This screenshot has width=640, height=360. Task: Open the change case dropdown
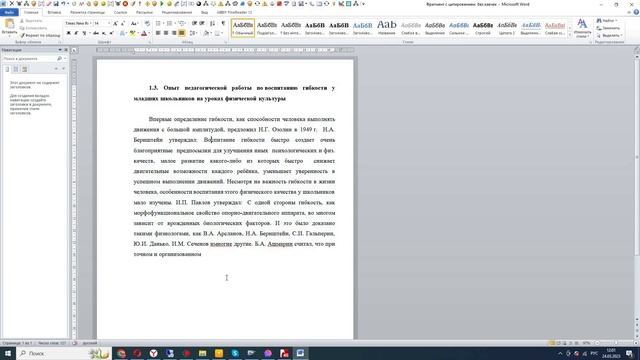[x=134, y=23]
